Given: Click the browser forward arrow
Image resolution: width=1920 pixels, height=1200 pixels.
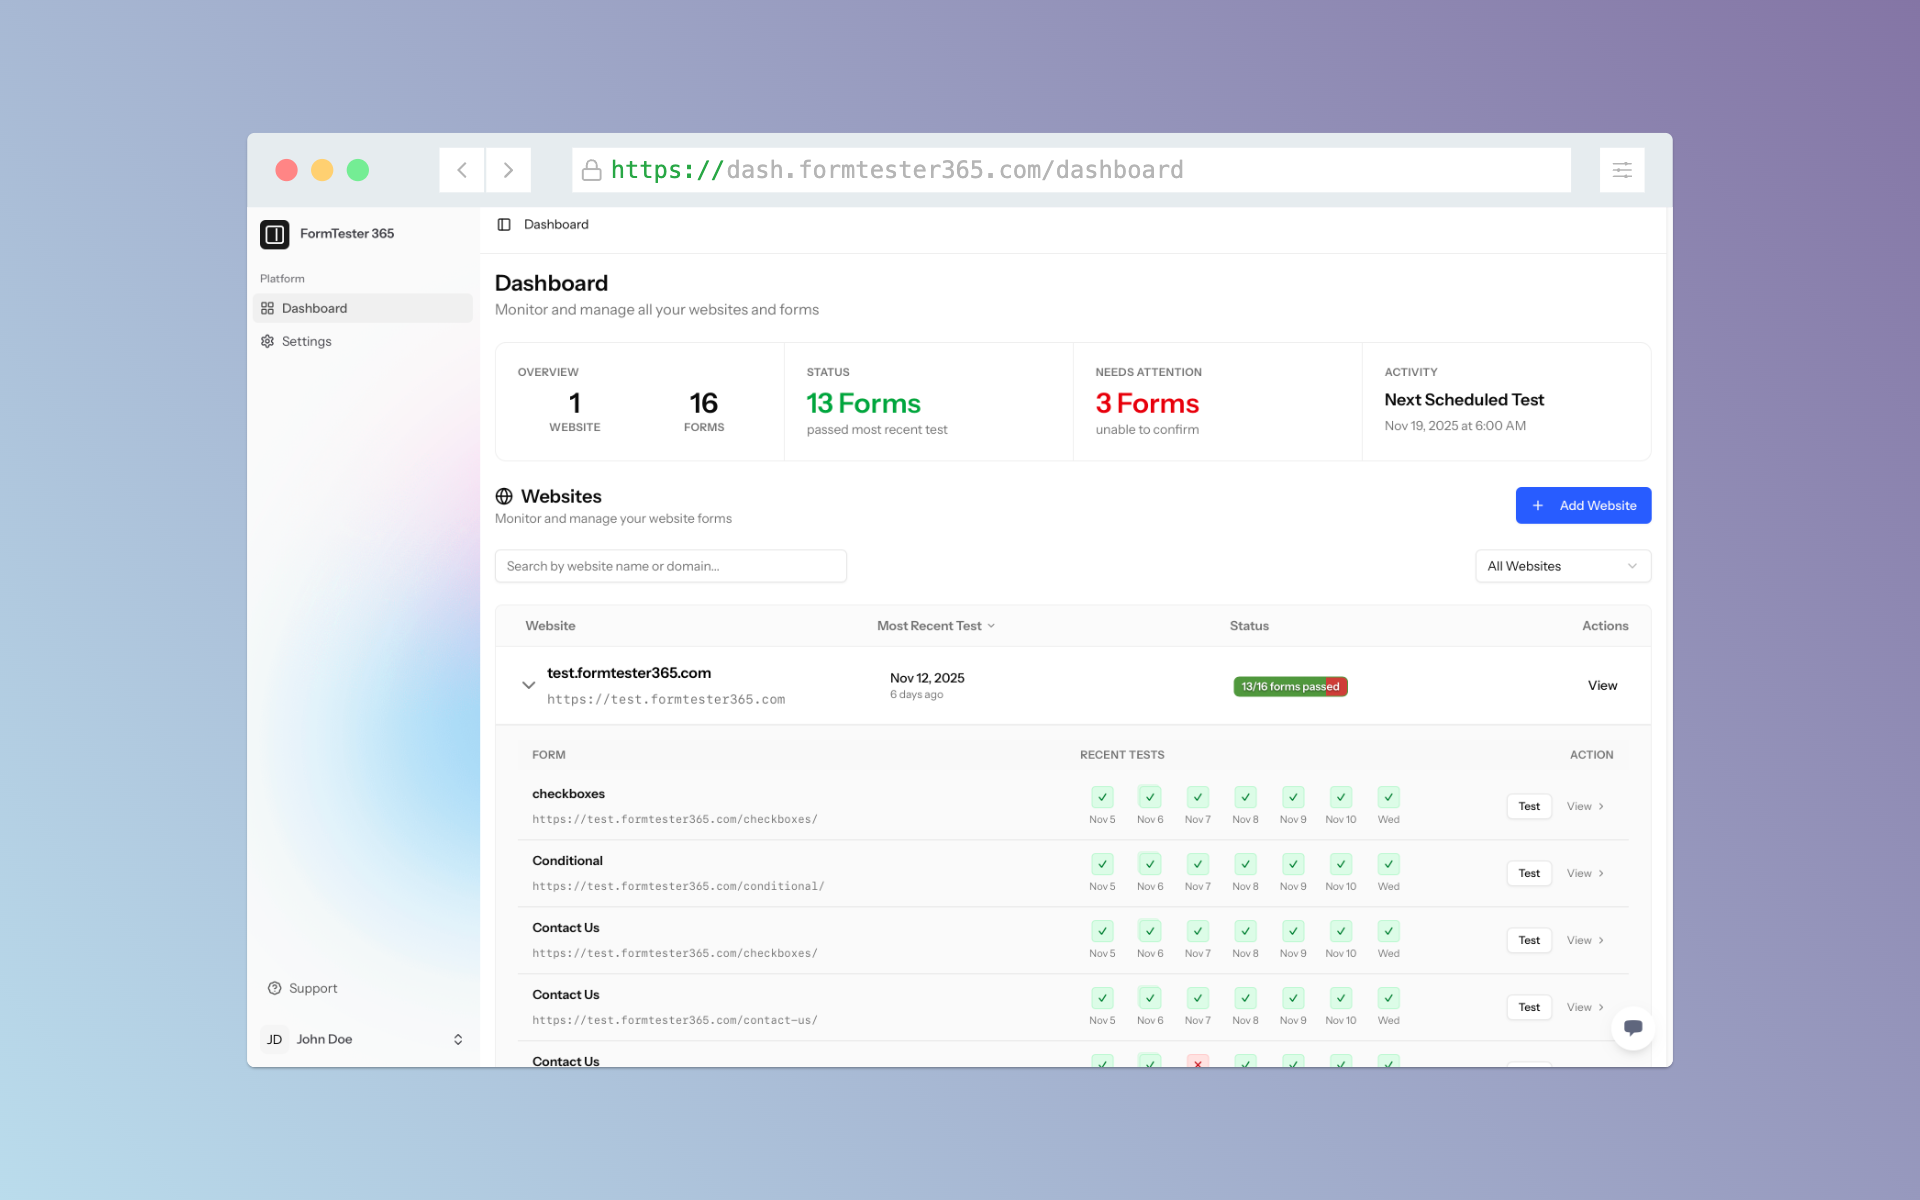Looking at the screenshot, I should point(508,170).
